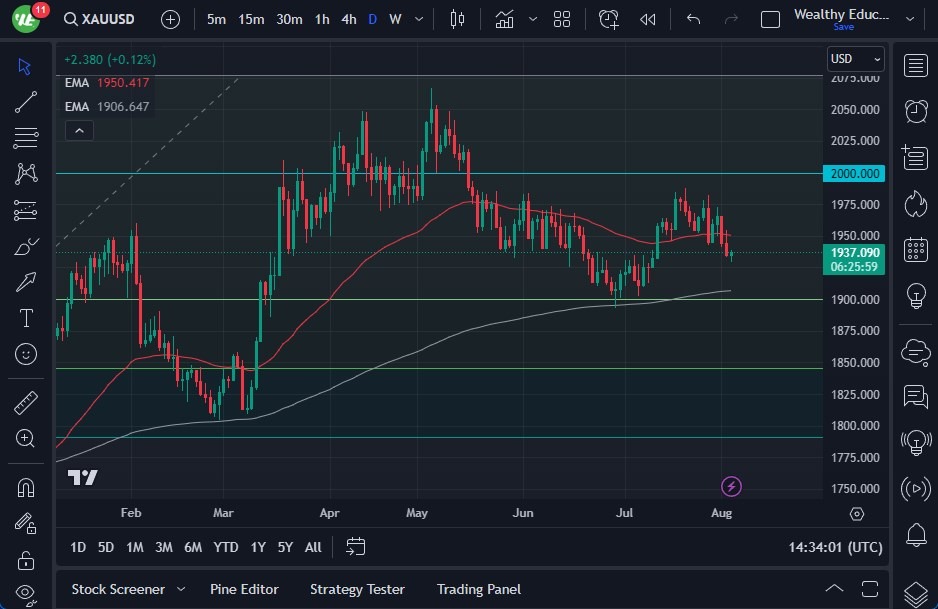Expand the Stock Screener dropdown
This screenshot has height=609, width=938.
181,589
